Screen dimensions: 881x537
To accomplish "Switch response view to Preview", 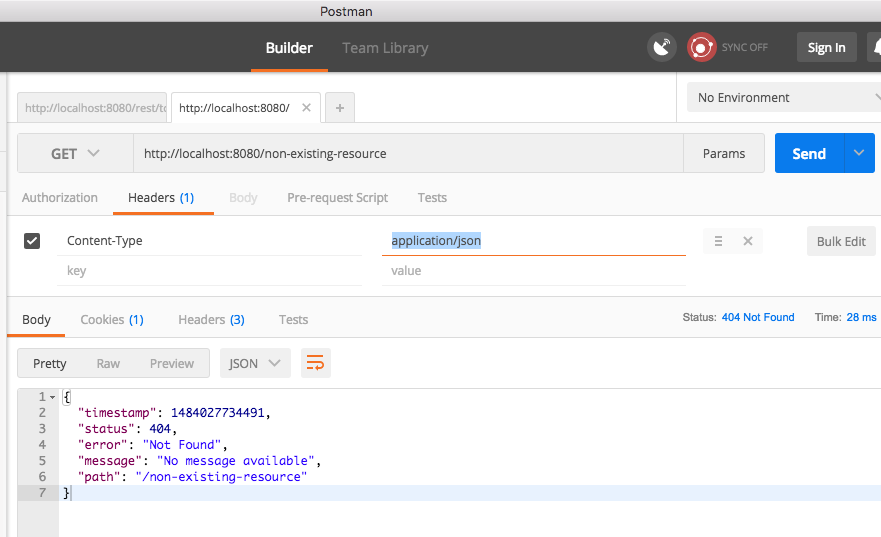I will pos(172,363).
